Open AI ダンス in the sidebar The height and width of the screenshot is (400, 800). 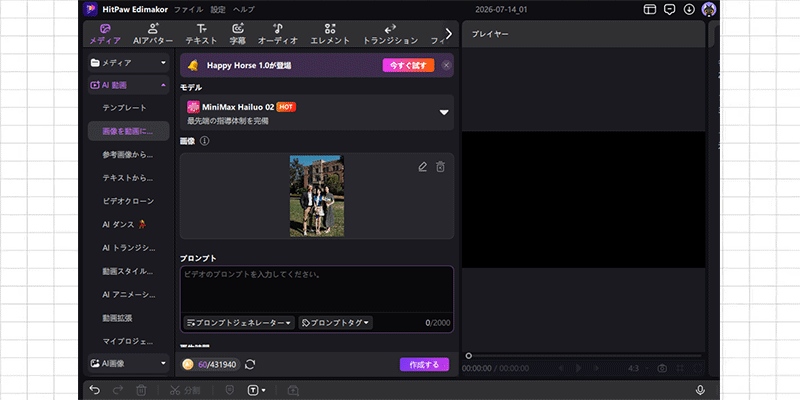point(124,224)
